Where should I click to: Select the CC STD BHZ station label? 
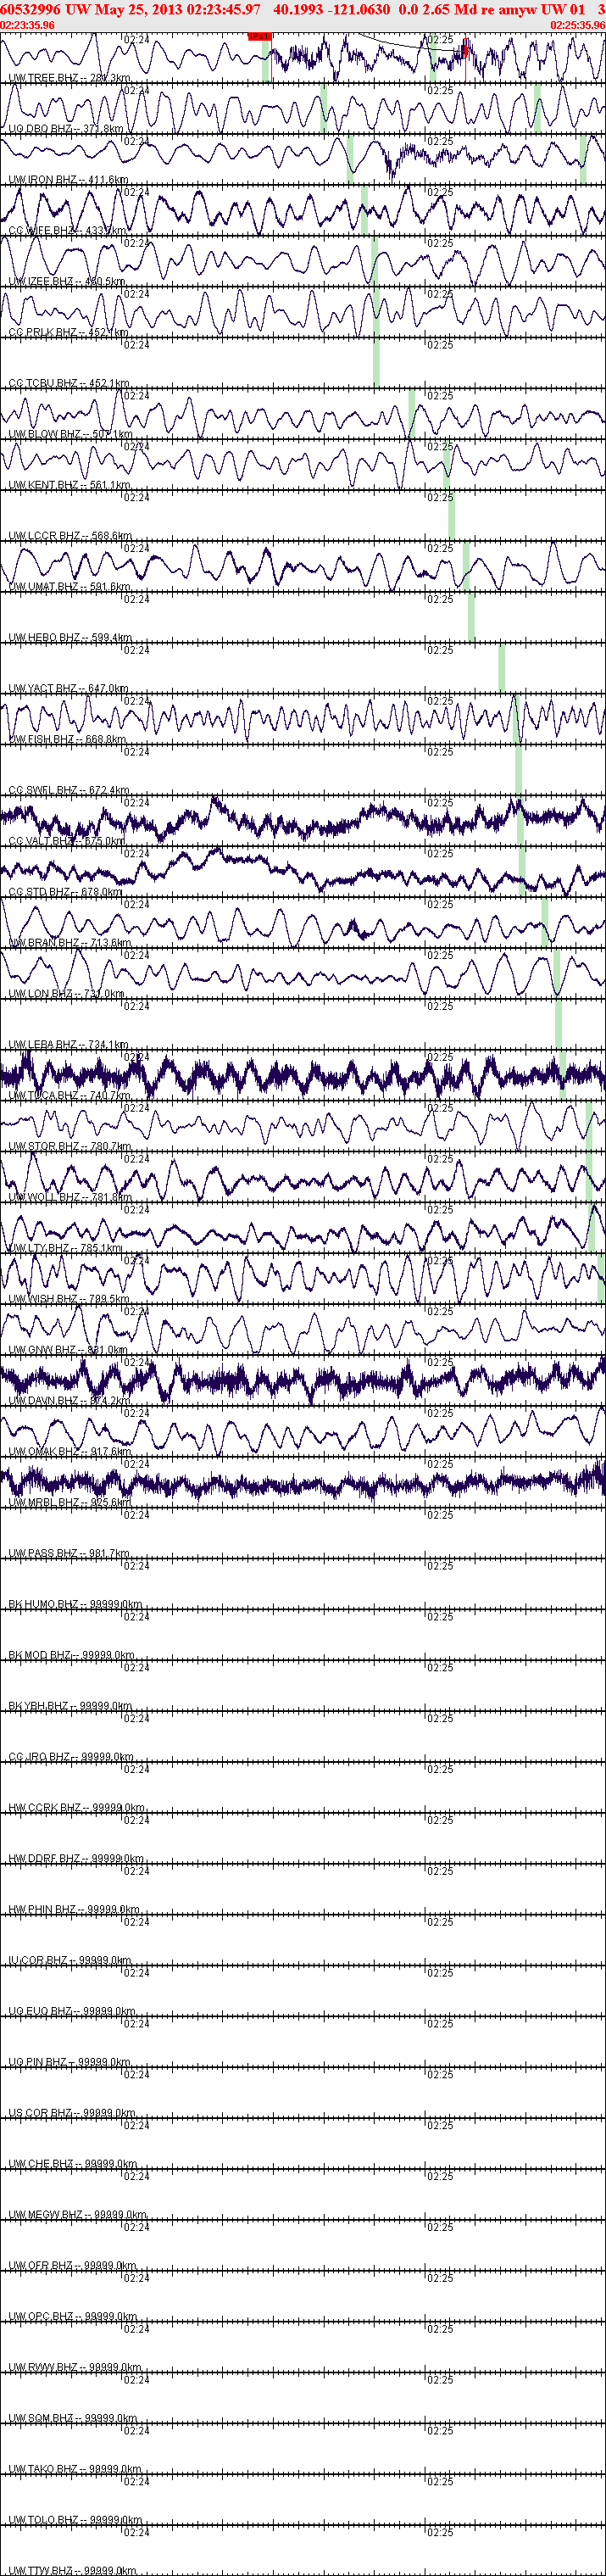coord(66,892)
